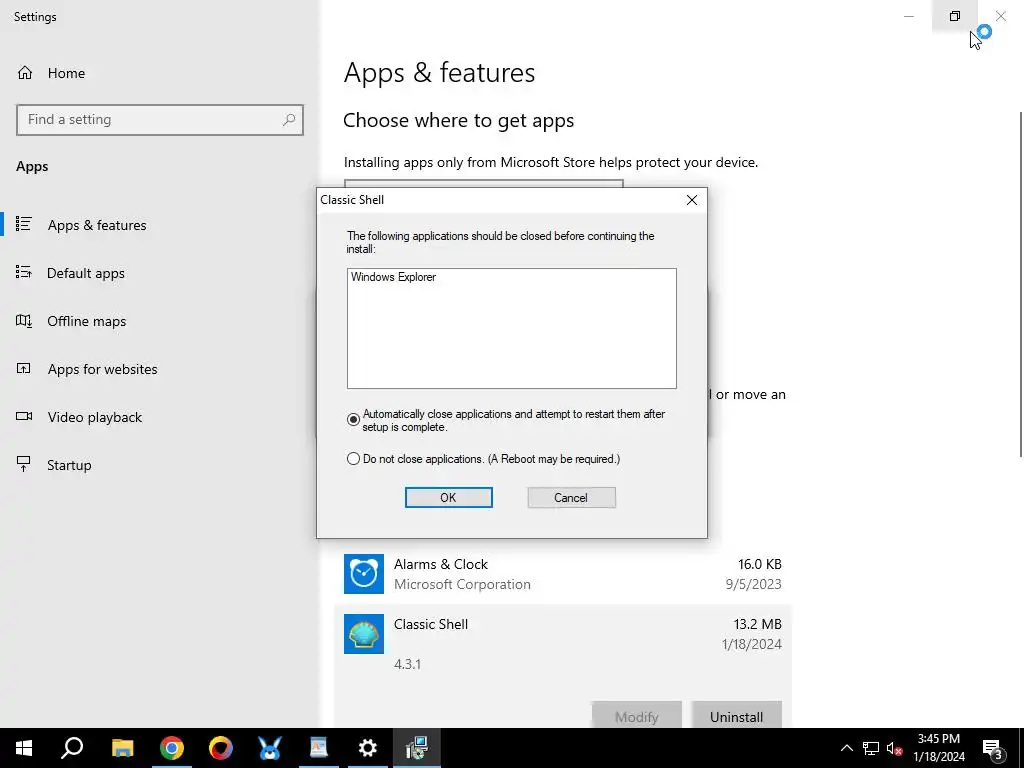Click the Apps for websites sidebar icon
1024x768 pixels.
24,368
